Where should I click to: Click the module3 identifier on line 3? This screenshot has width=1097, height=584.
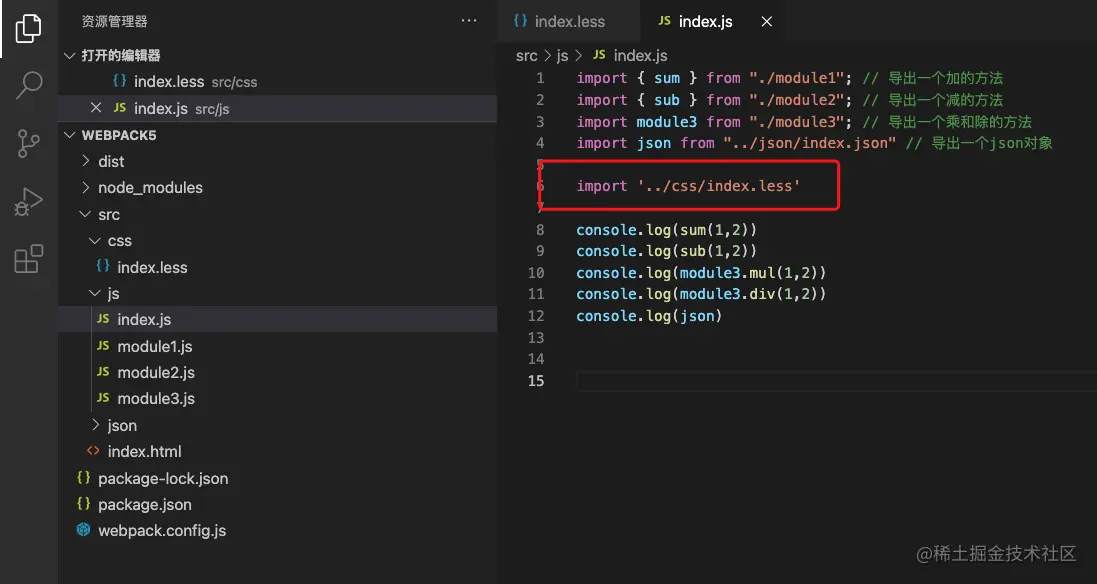666,122
